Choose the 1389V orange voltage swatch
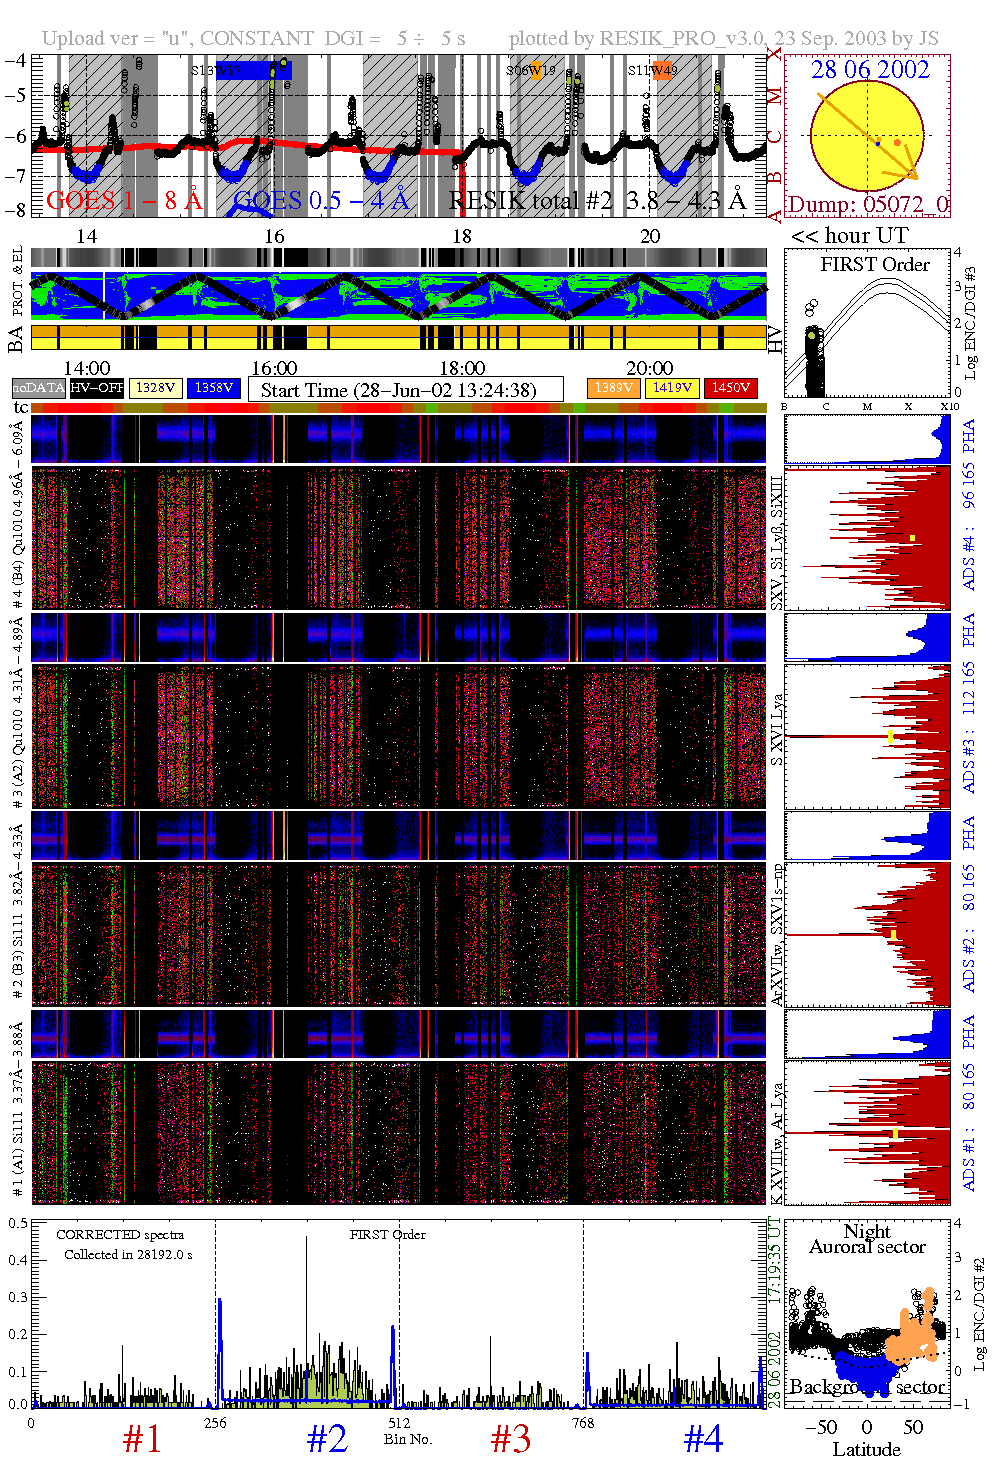Viewport: 1004px width, 1477px height. click(x=613, y=388)
